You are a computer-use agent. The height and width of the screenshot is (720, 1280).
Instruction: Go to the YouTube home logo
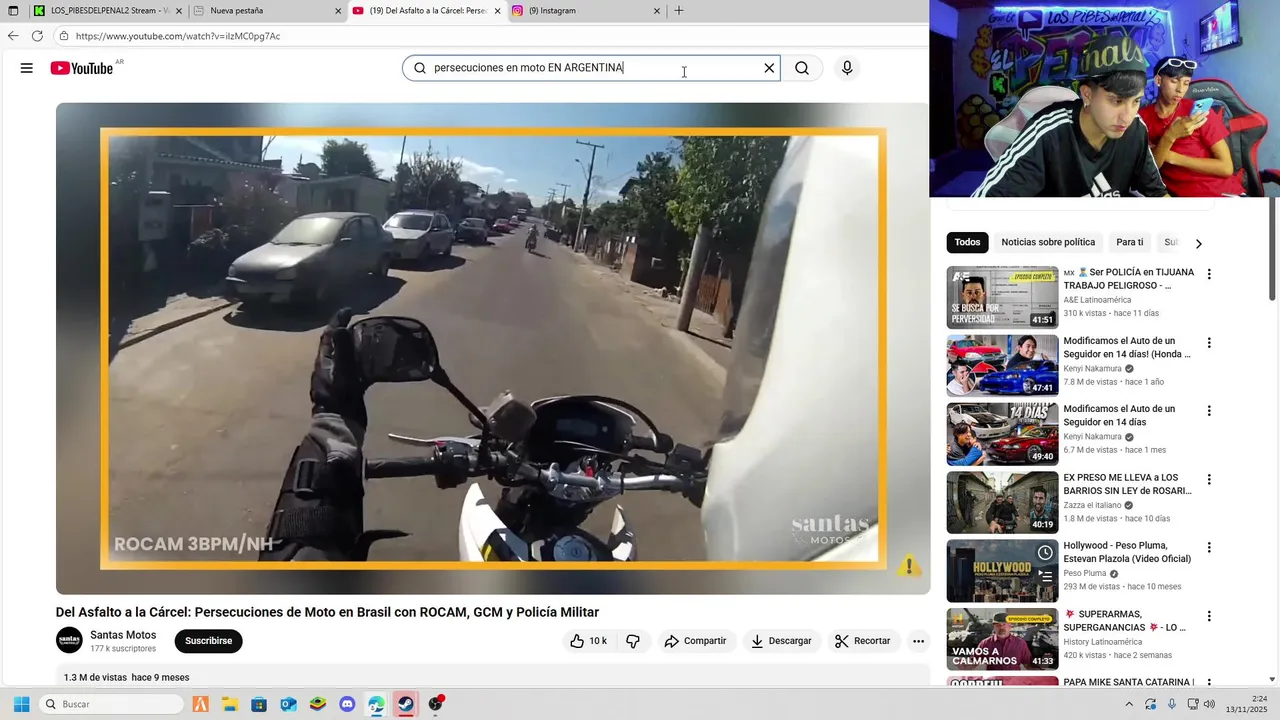click(82, 68)
